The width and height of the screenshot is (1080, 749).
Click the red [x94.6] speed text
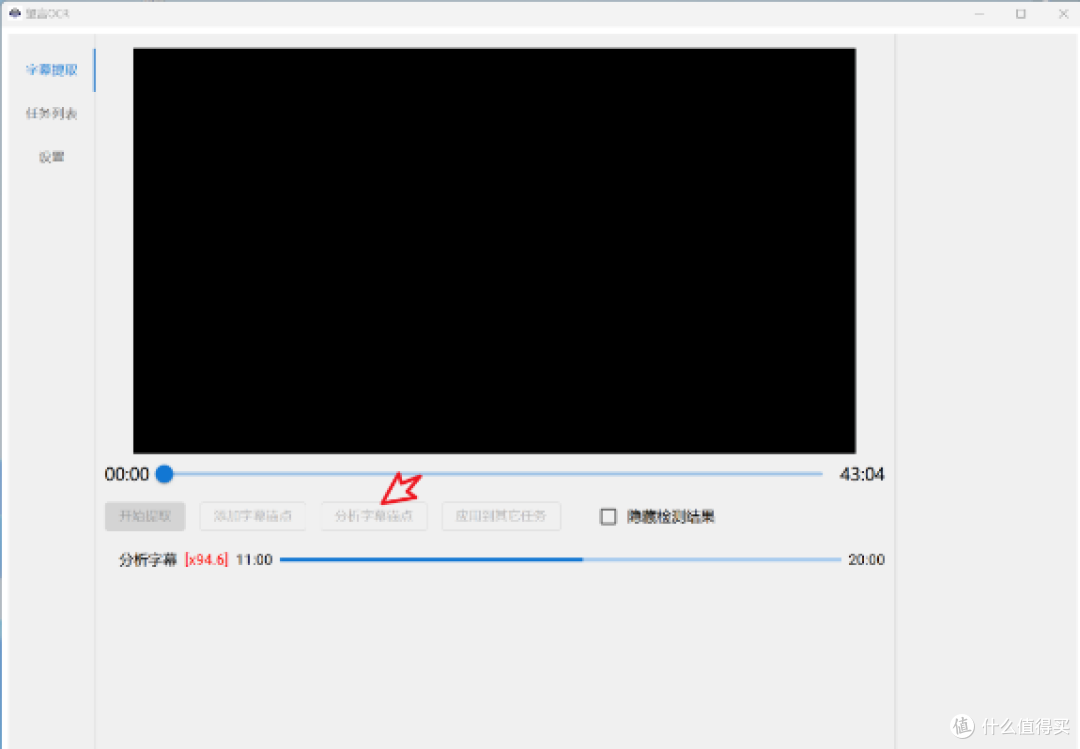pyautogui.click(x=207, y=560)
